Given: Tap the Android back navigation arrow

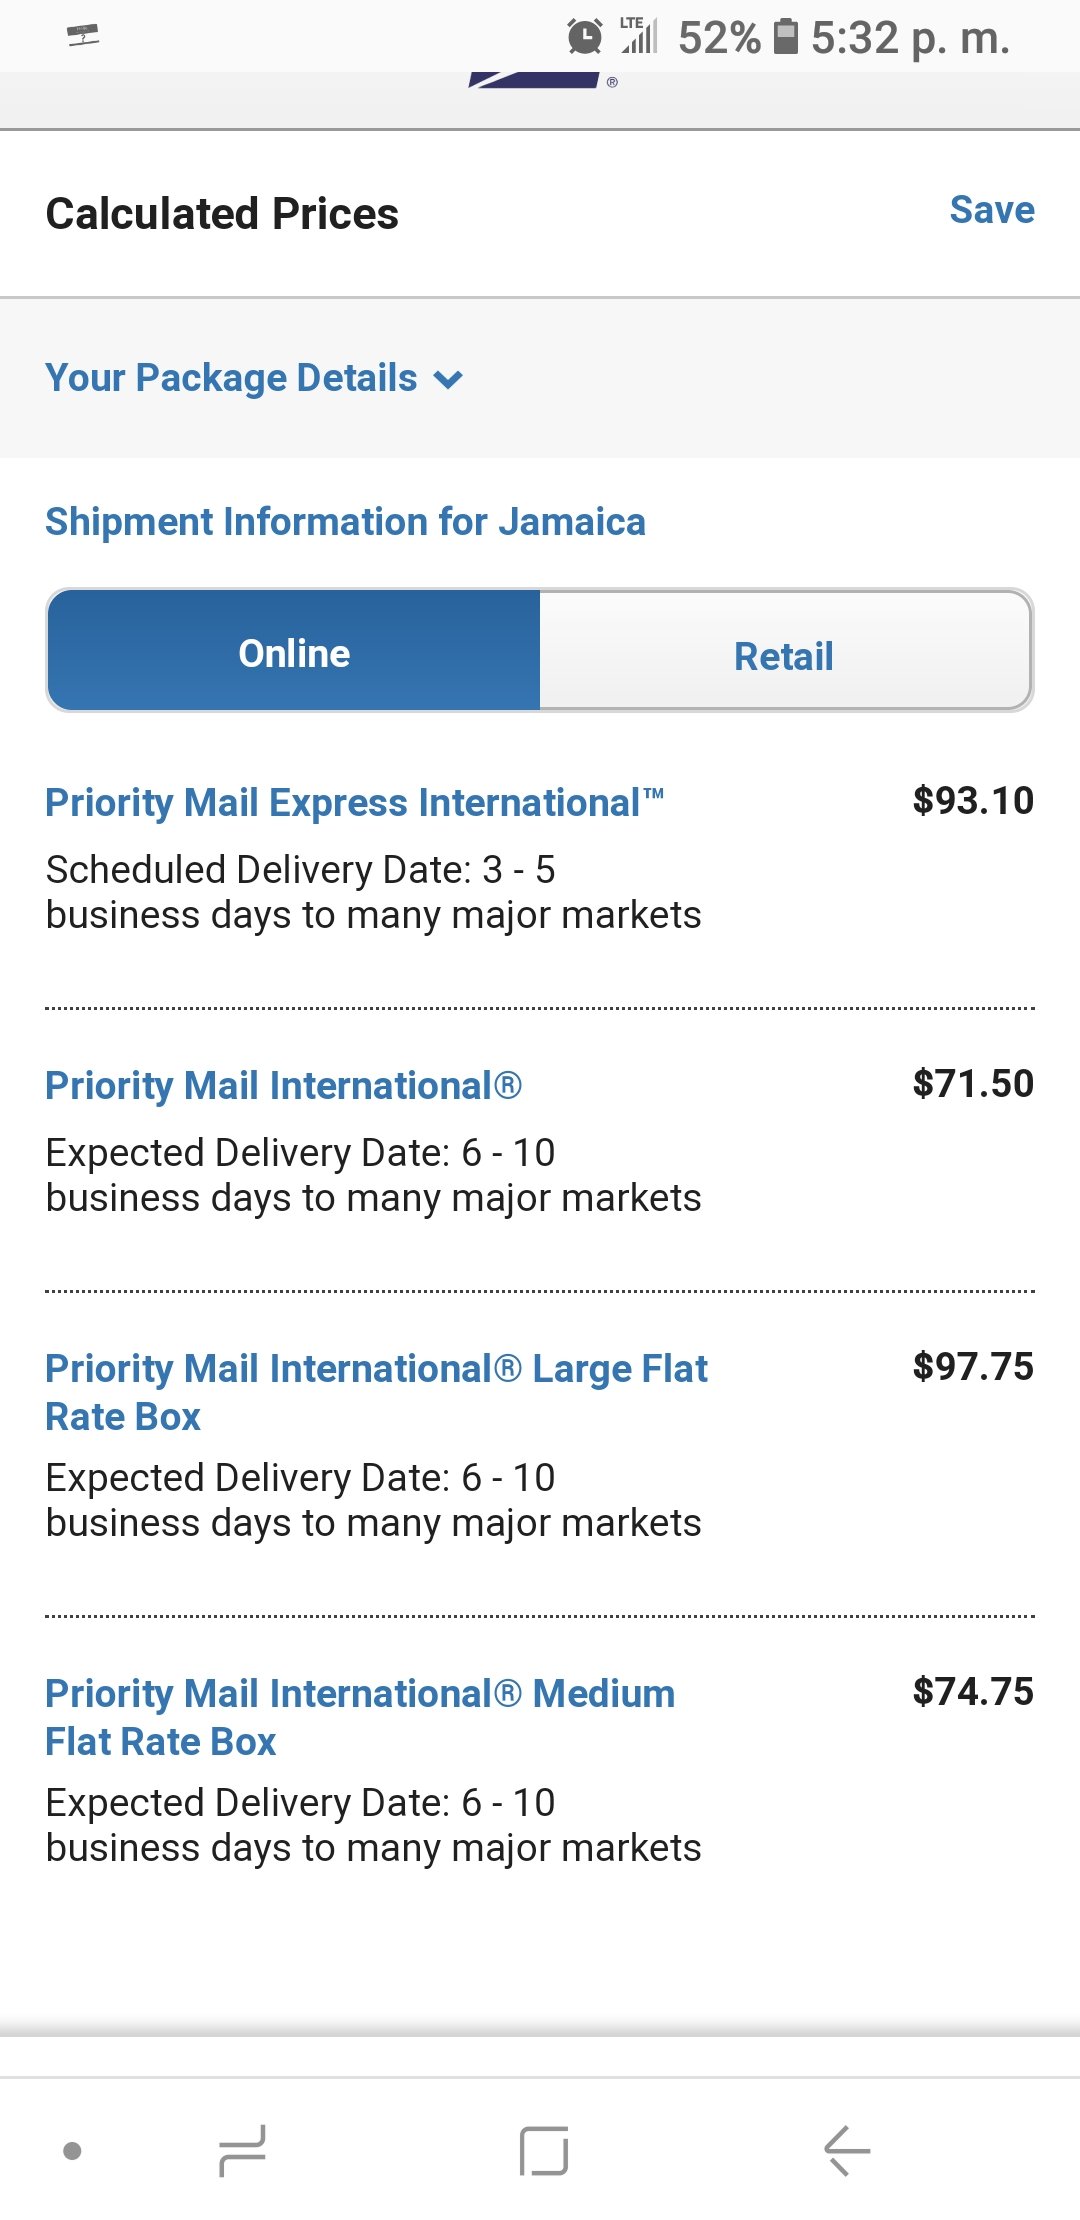Looking at the screenshot, I should pyautogui.click(x=847, y=2150).
